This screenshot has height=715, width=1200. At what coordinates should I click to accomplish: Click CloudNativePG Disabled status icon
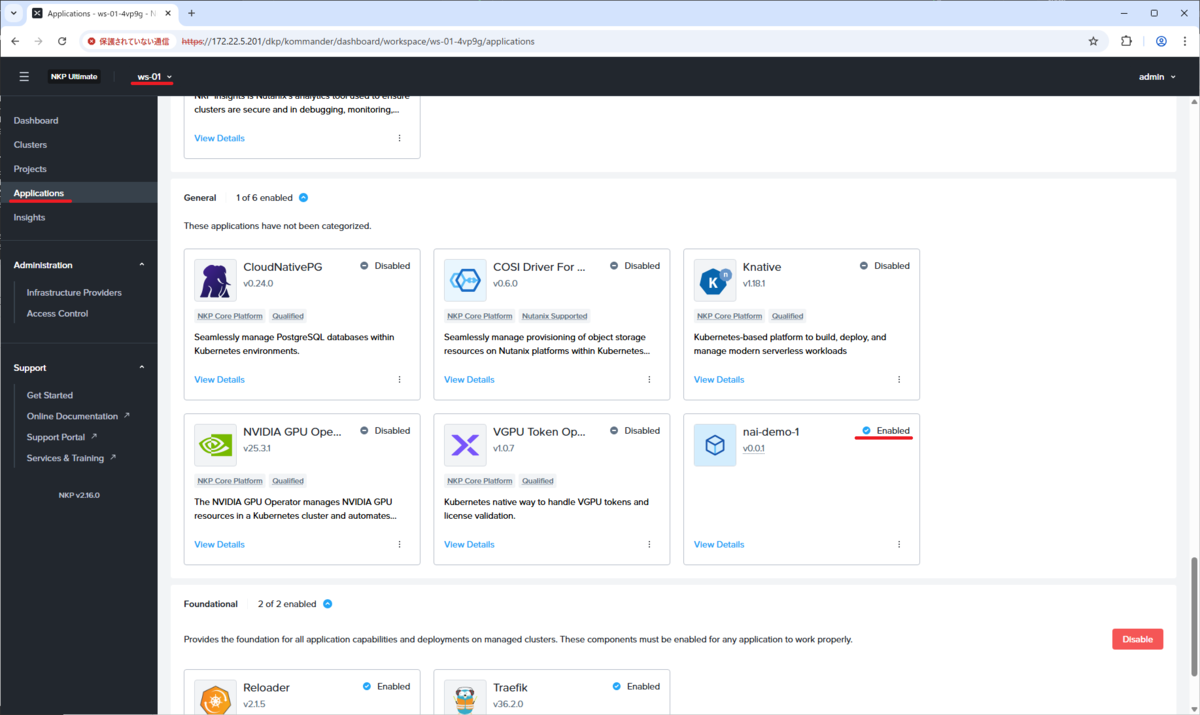pyautogui.click(x=364, y=266)
